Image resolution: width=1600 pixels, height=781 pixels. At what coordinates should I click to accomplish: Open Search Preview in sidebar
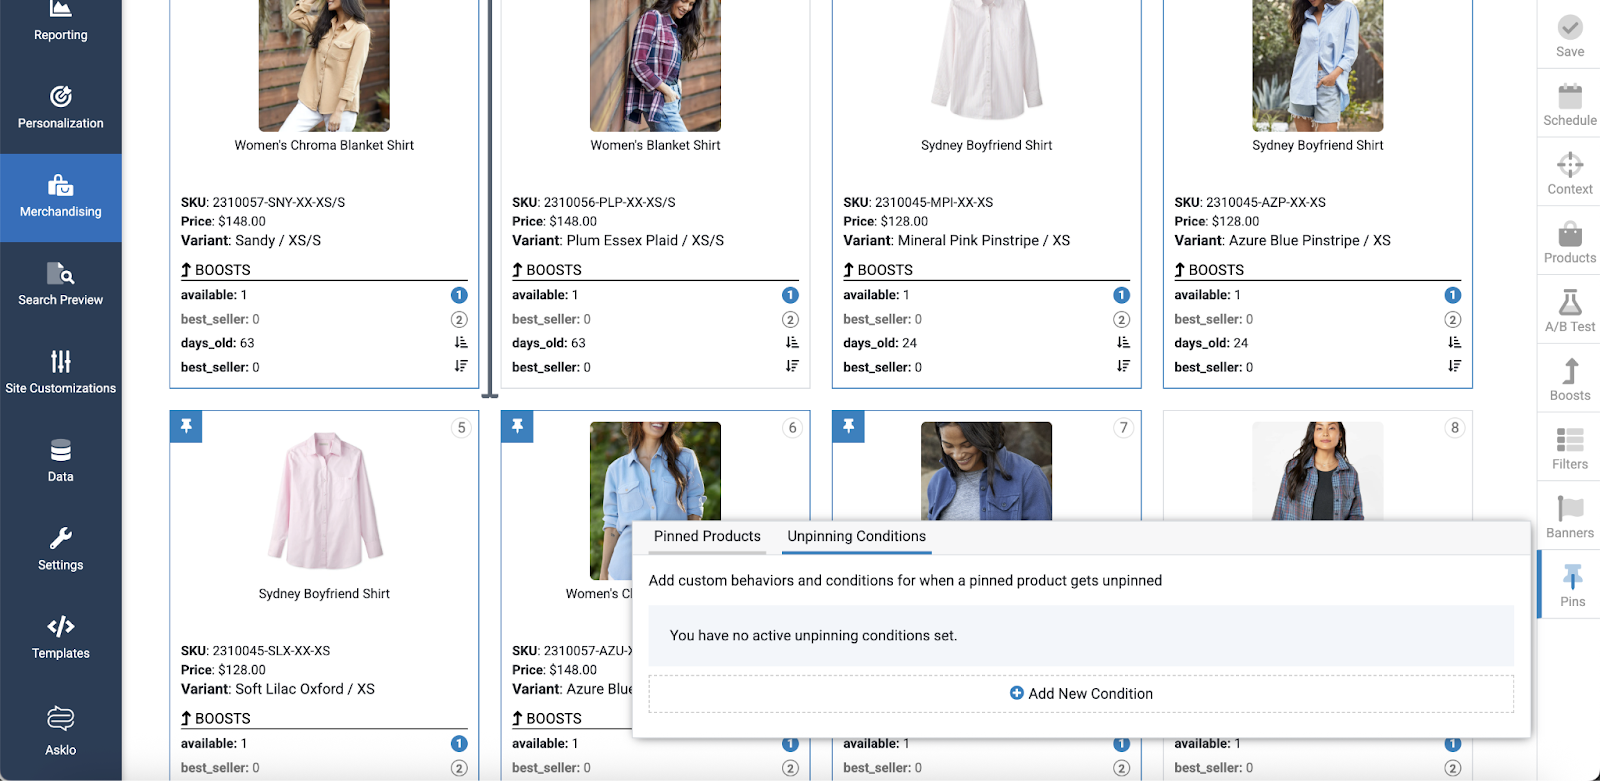tap(60, 285)
